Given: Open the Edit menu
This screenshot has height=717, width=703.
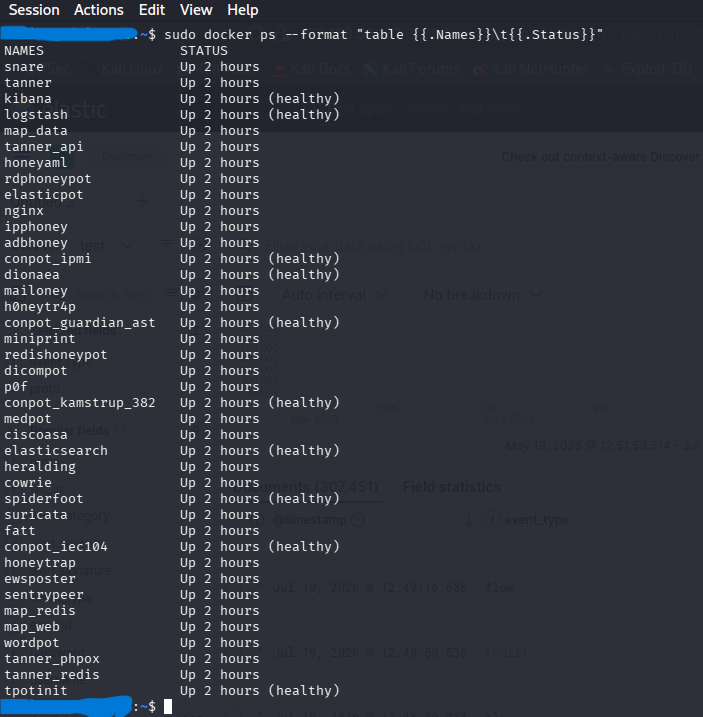Looking at the screenshot, I should point(152,10).
